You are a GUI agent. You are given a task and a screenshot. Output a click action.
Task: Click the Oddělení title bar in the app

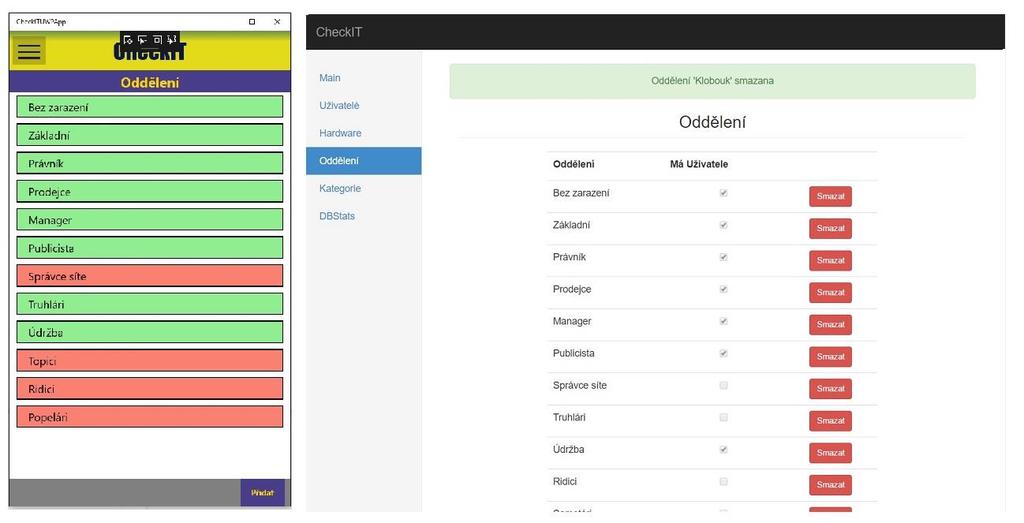[150, 82]
